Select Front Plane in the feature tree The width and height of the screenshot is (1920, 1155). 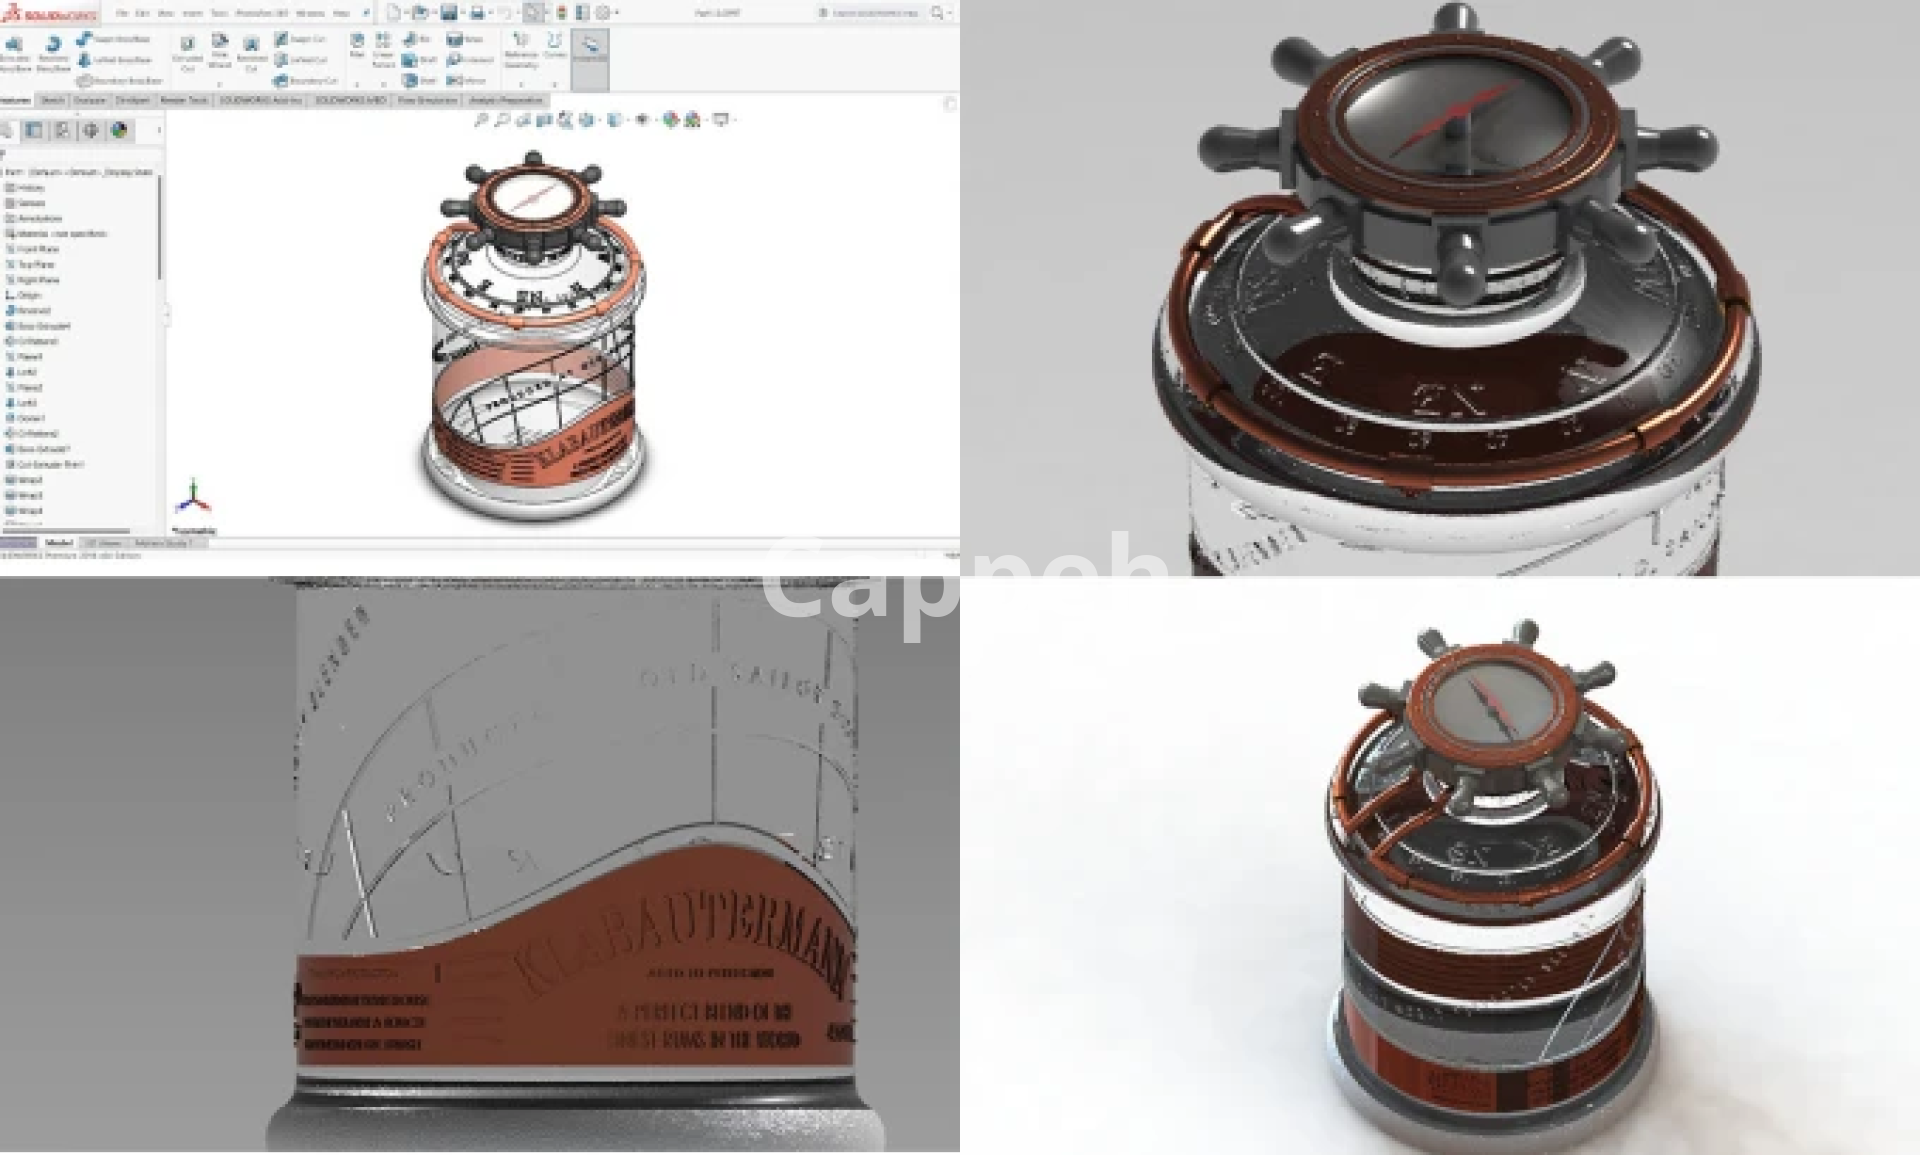click(37, 249)
